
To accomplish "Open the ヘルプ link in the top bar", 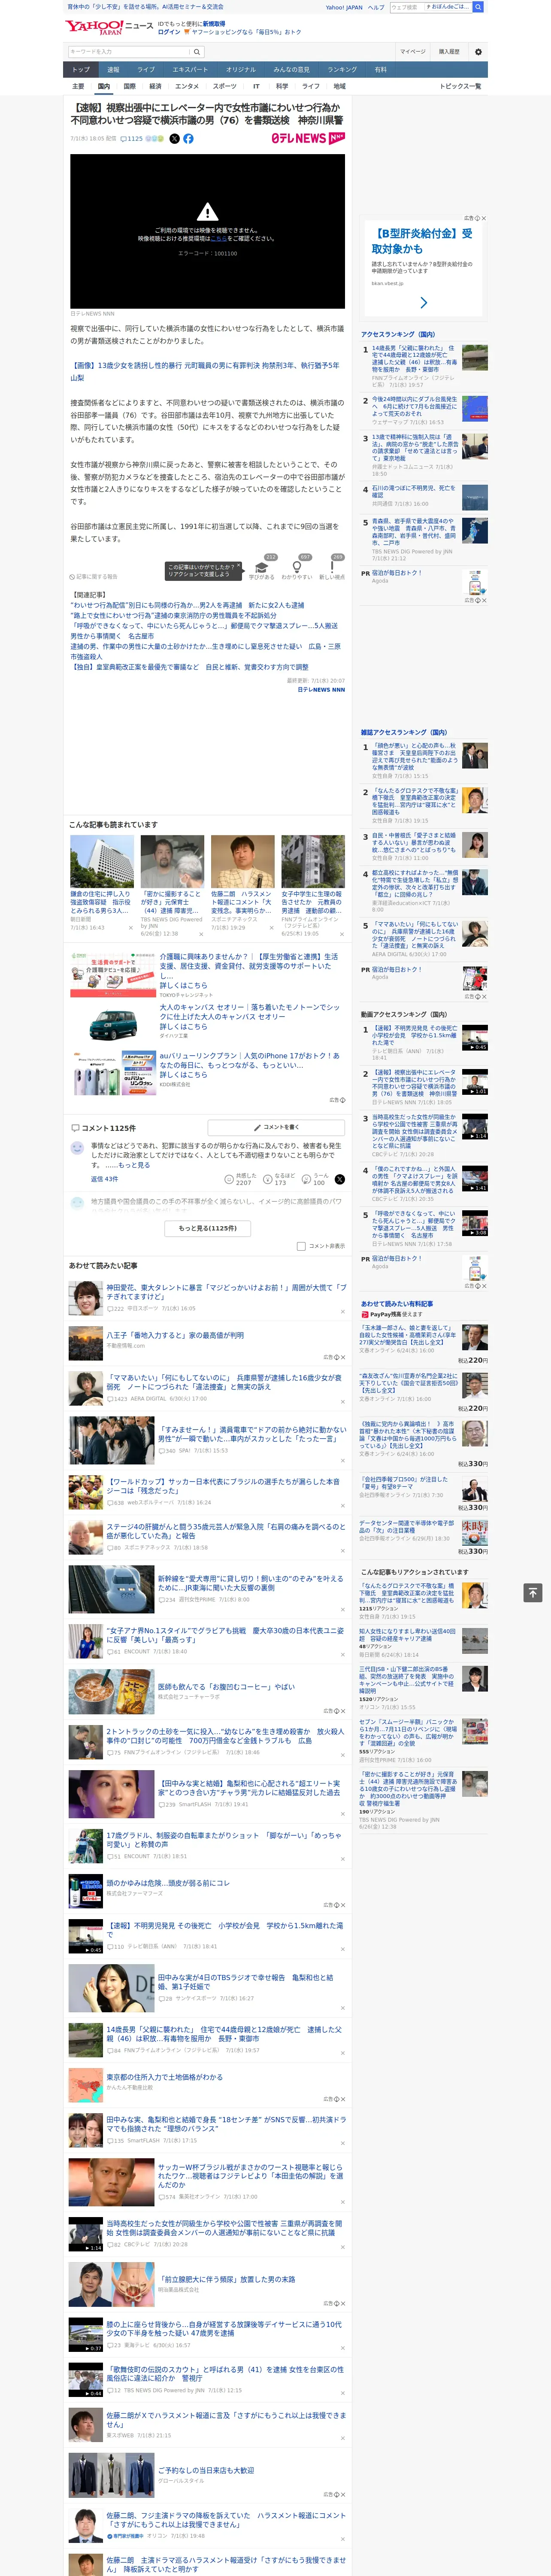I will pos(375,7).
